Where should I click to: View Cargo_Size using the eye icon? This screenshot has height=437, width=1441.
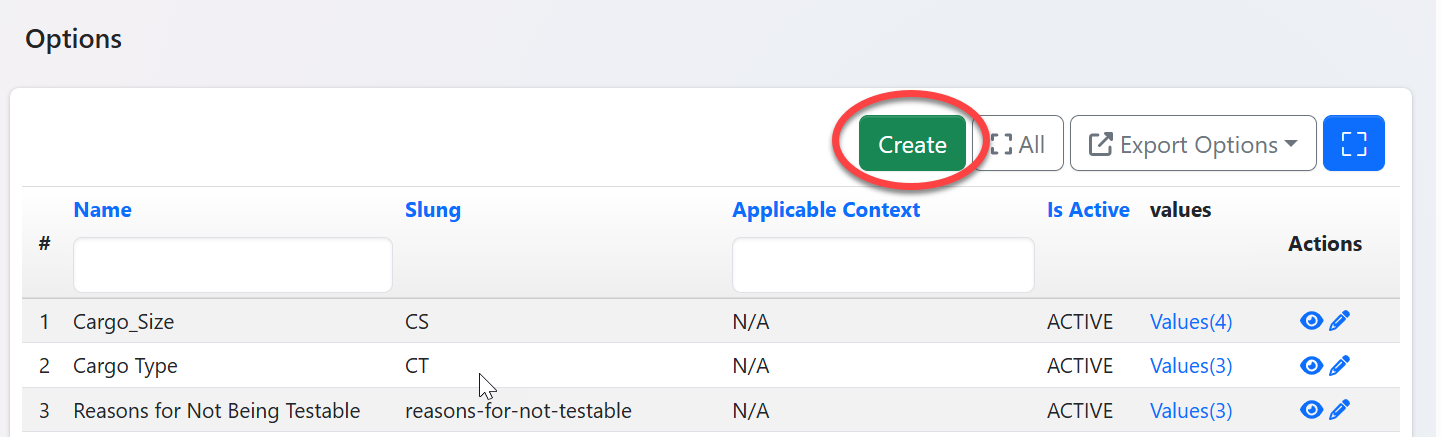click(x=1311, y=321)
